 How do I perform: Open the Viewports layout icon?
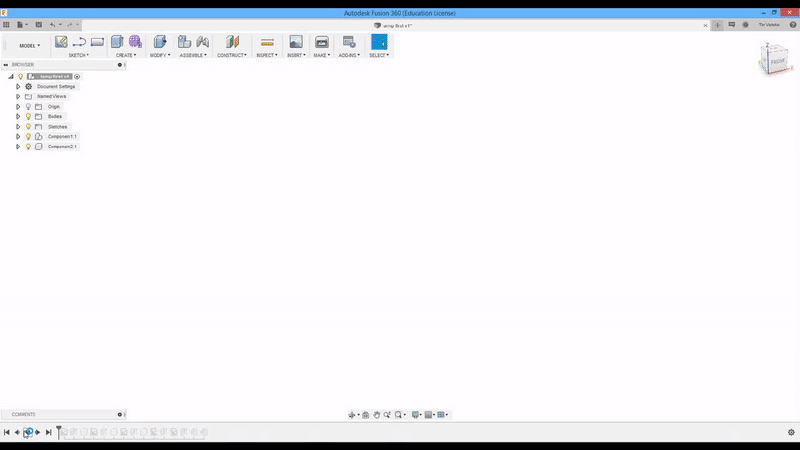pos(441,415)
